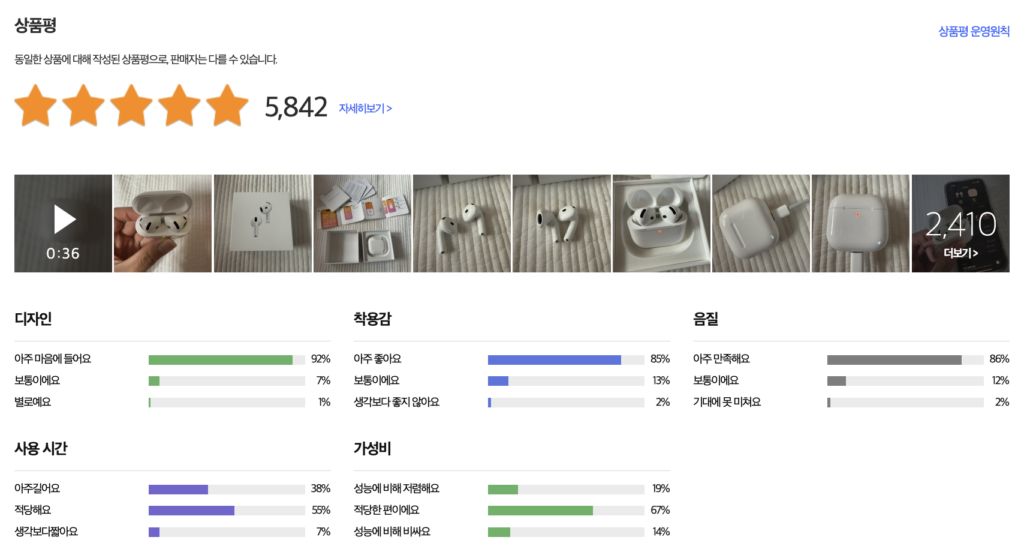1024x552 pixels.
Task: Click the 5,842 review count
Action: click(x=296, y=108)
